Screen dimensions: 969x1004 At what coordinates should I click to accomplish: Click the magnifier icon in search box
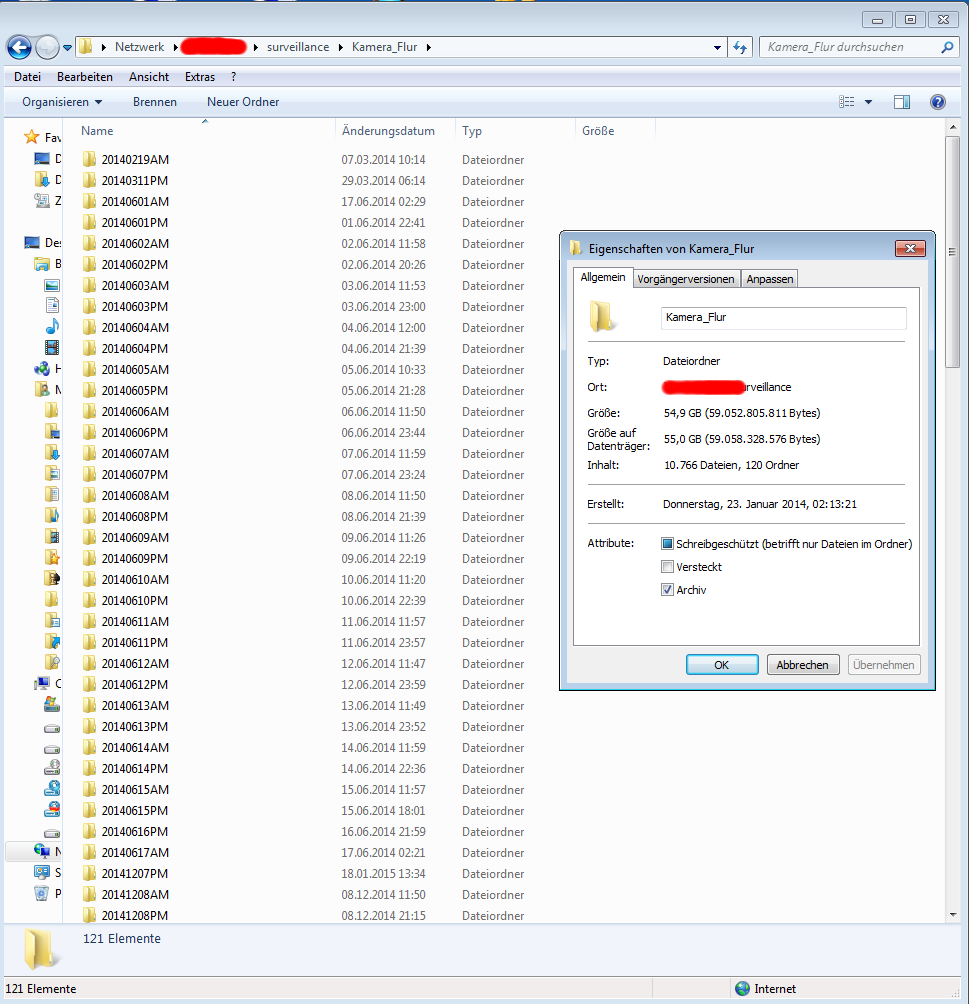coord(947,47)
